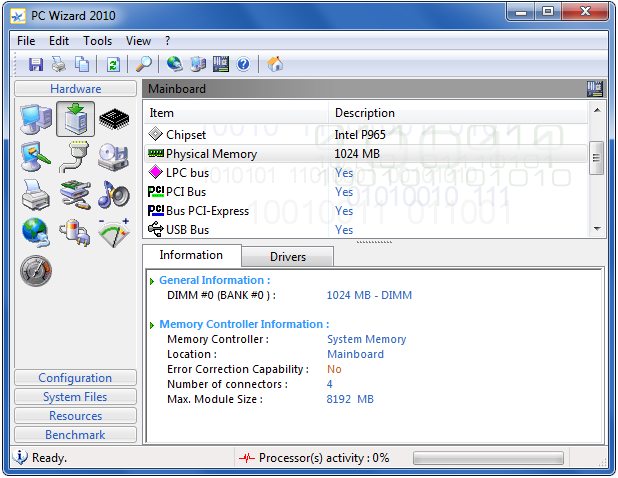Select the LPC bus row

366,173
